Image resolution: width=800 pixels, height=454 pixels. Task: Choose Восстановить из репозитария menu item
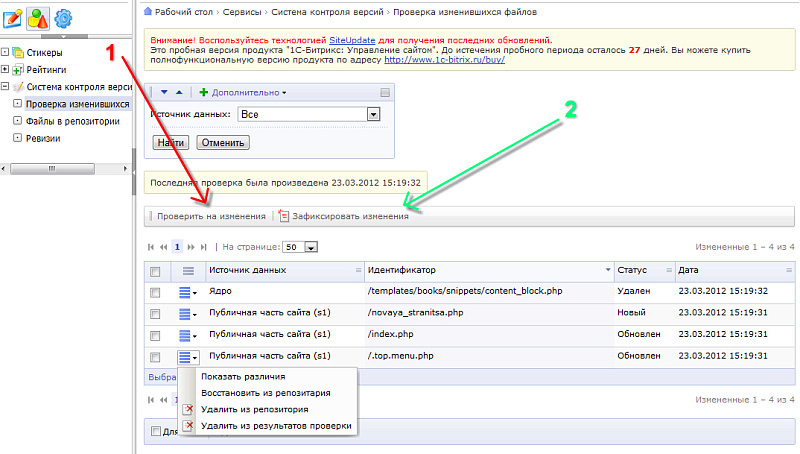click(266, 393)
